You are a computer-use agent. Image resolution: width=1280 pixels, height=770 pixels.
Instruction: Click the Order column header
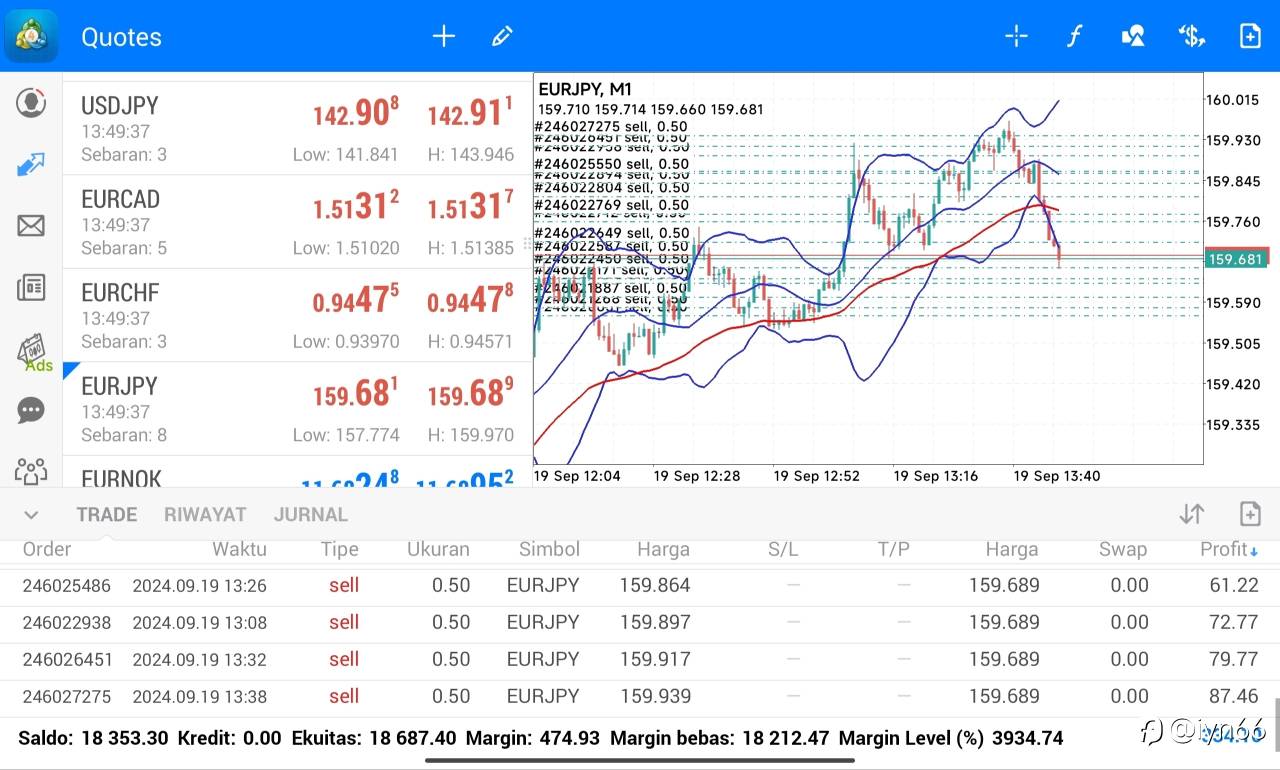[47, 549]
